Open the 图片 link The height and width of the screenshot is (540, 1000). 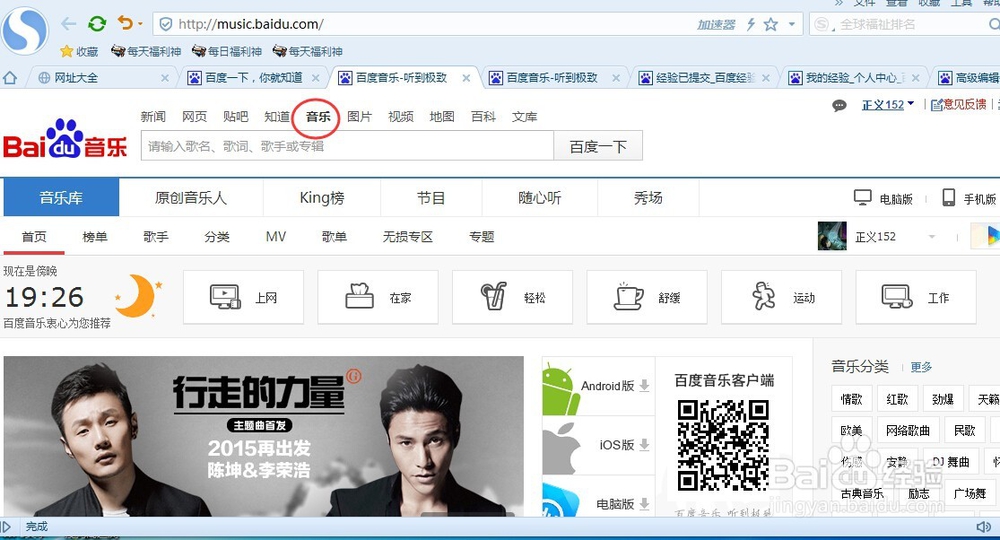tap(359, 117)
